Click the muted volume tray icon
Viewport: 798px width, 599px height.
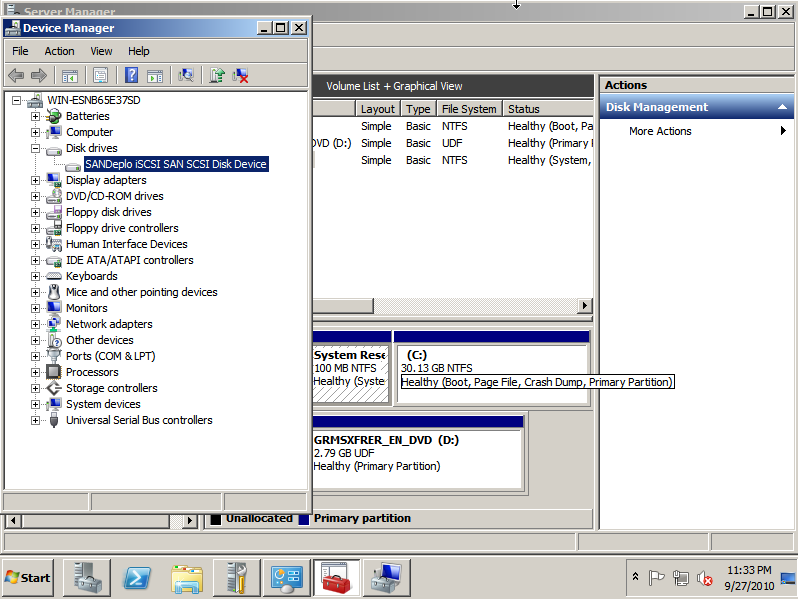coord(704,578)
